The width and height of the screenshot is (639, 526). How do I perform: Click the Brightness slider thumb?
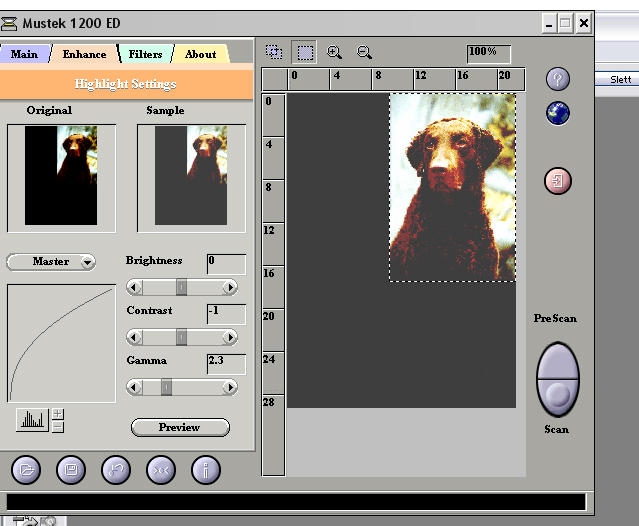(181, 287)
